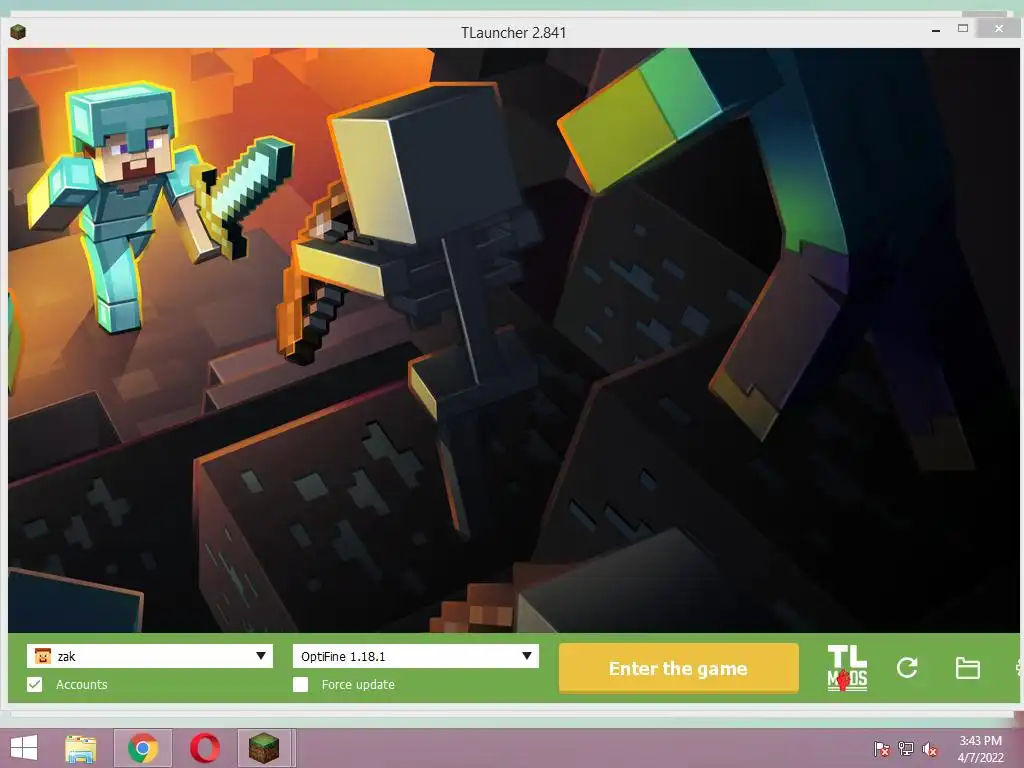Click the TLauncher title bar block icon
The width and height of the screenshot is (1024, 768).
[x=18, y=31]
